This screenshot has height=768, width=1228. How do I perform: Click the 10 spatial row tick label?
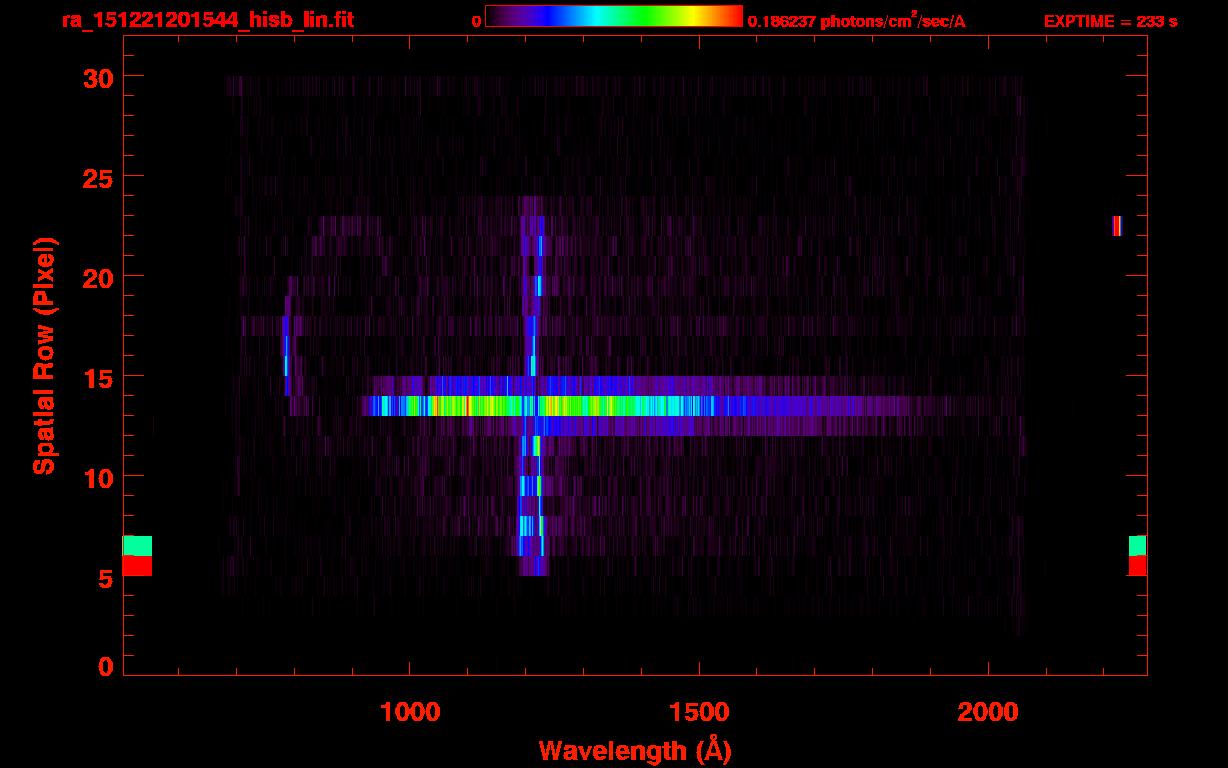tap(97, 477)
